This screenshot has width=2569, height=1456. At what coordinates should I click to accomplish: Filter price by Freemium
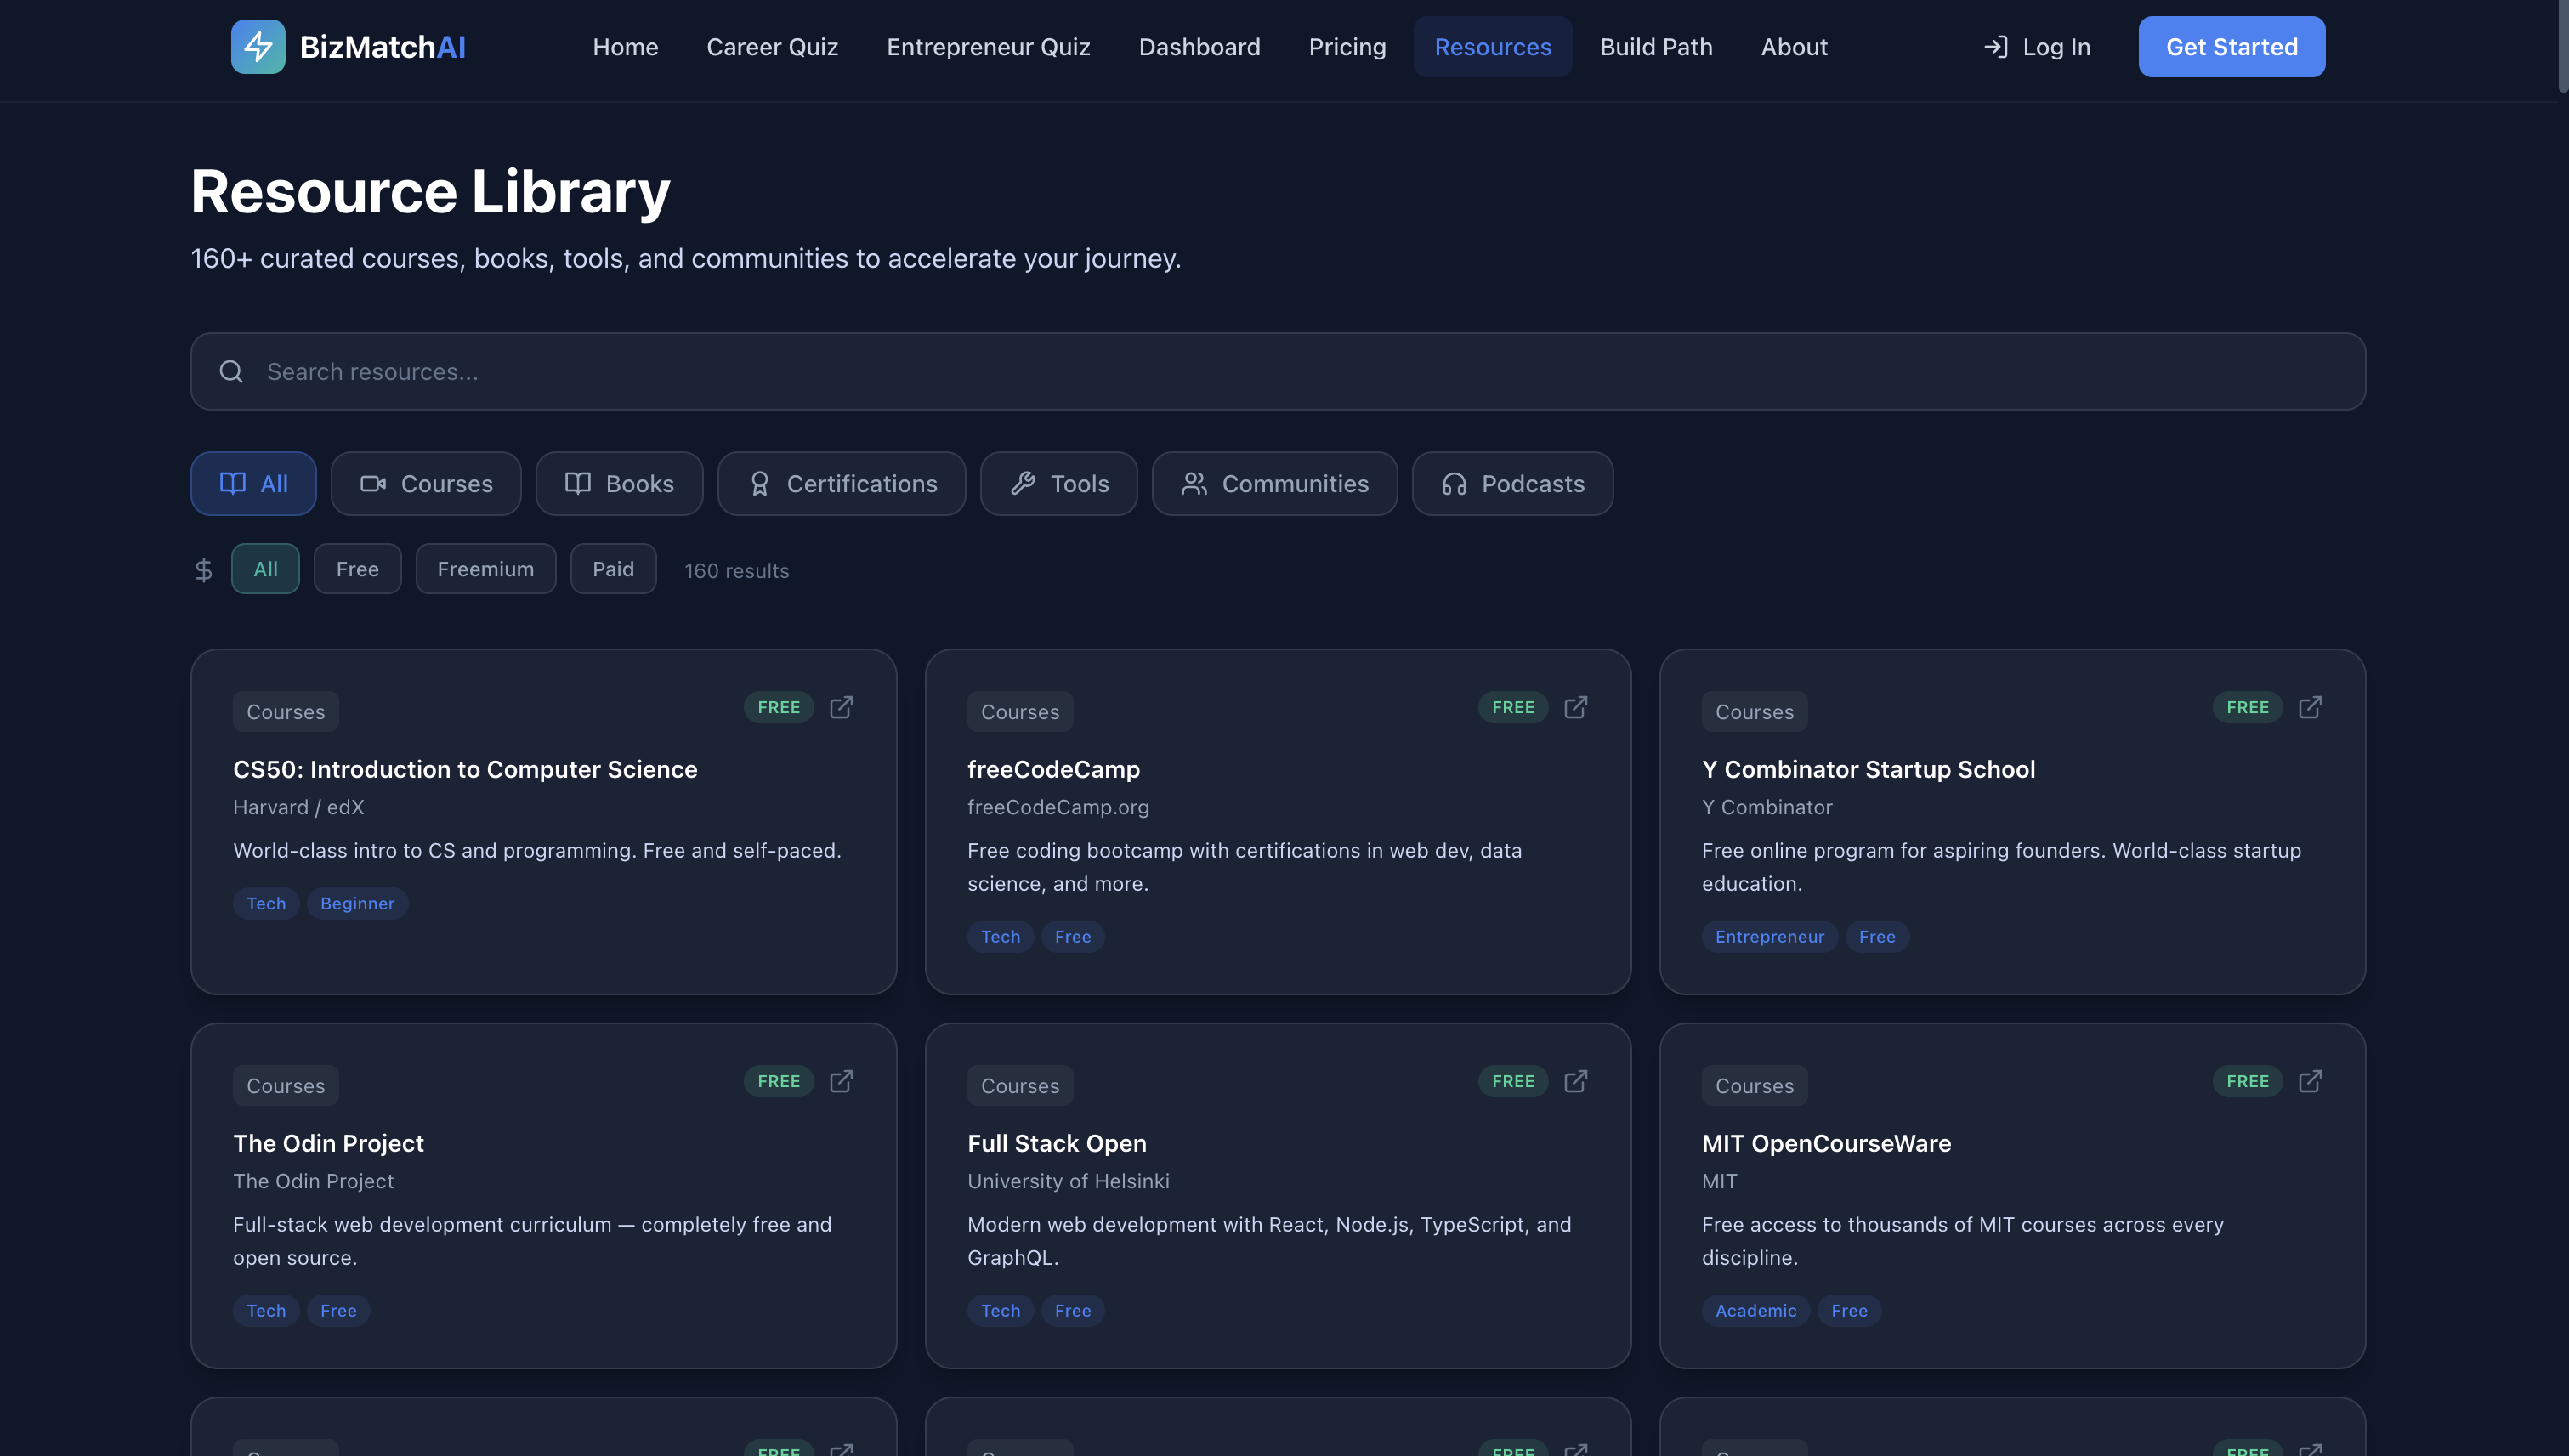[x=485, y=569]
